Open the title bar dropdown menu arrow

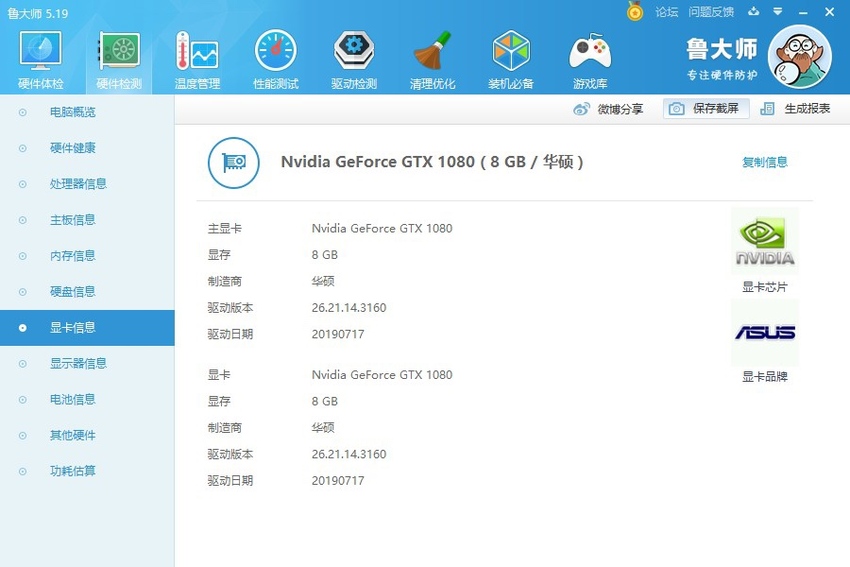click(778, 11)
